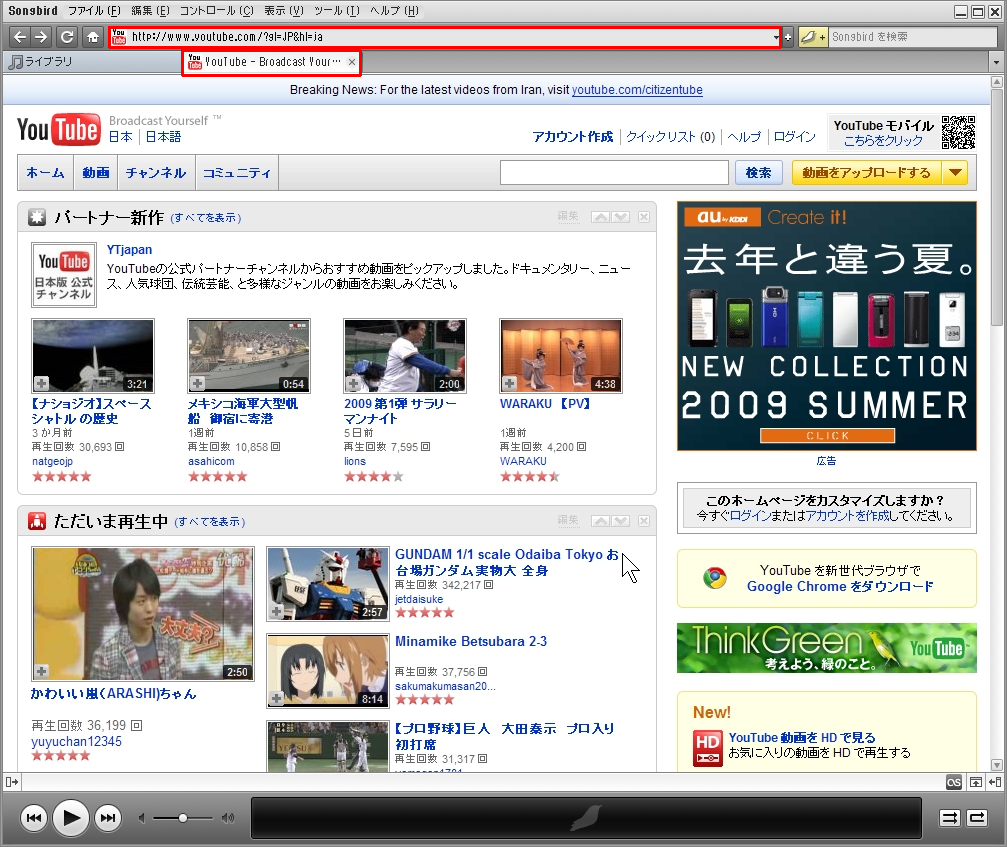Click the QR code for YouTube mobile
Viewport: 1007px width, 847px height.
click(958, 132)
